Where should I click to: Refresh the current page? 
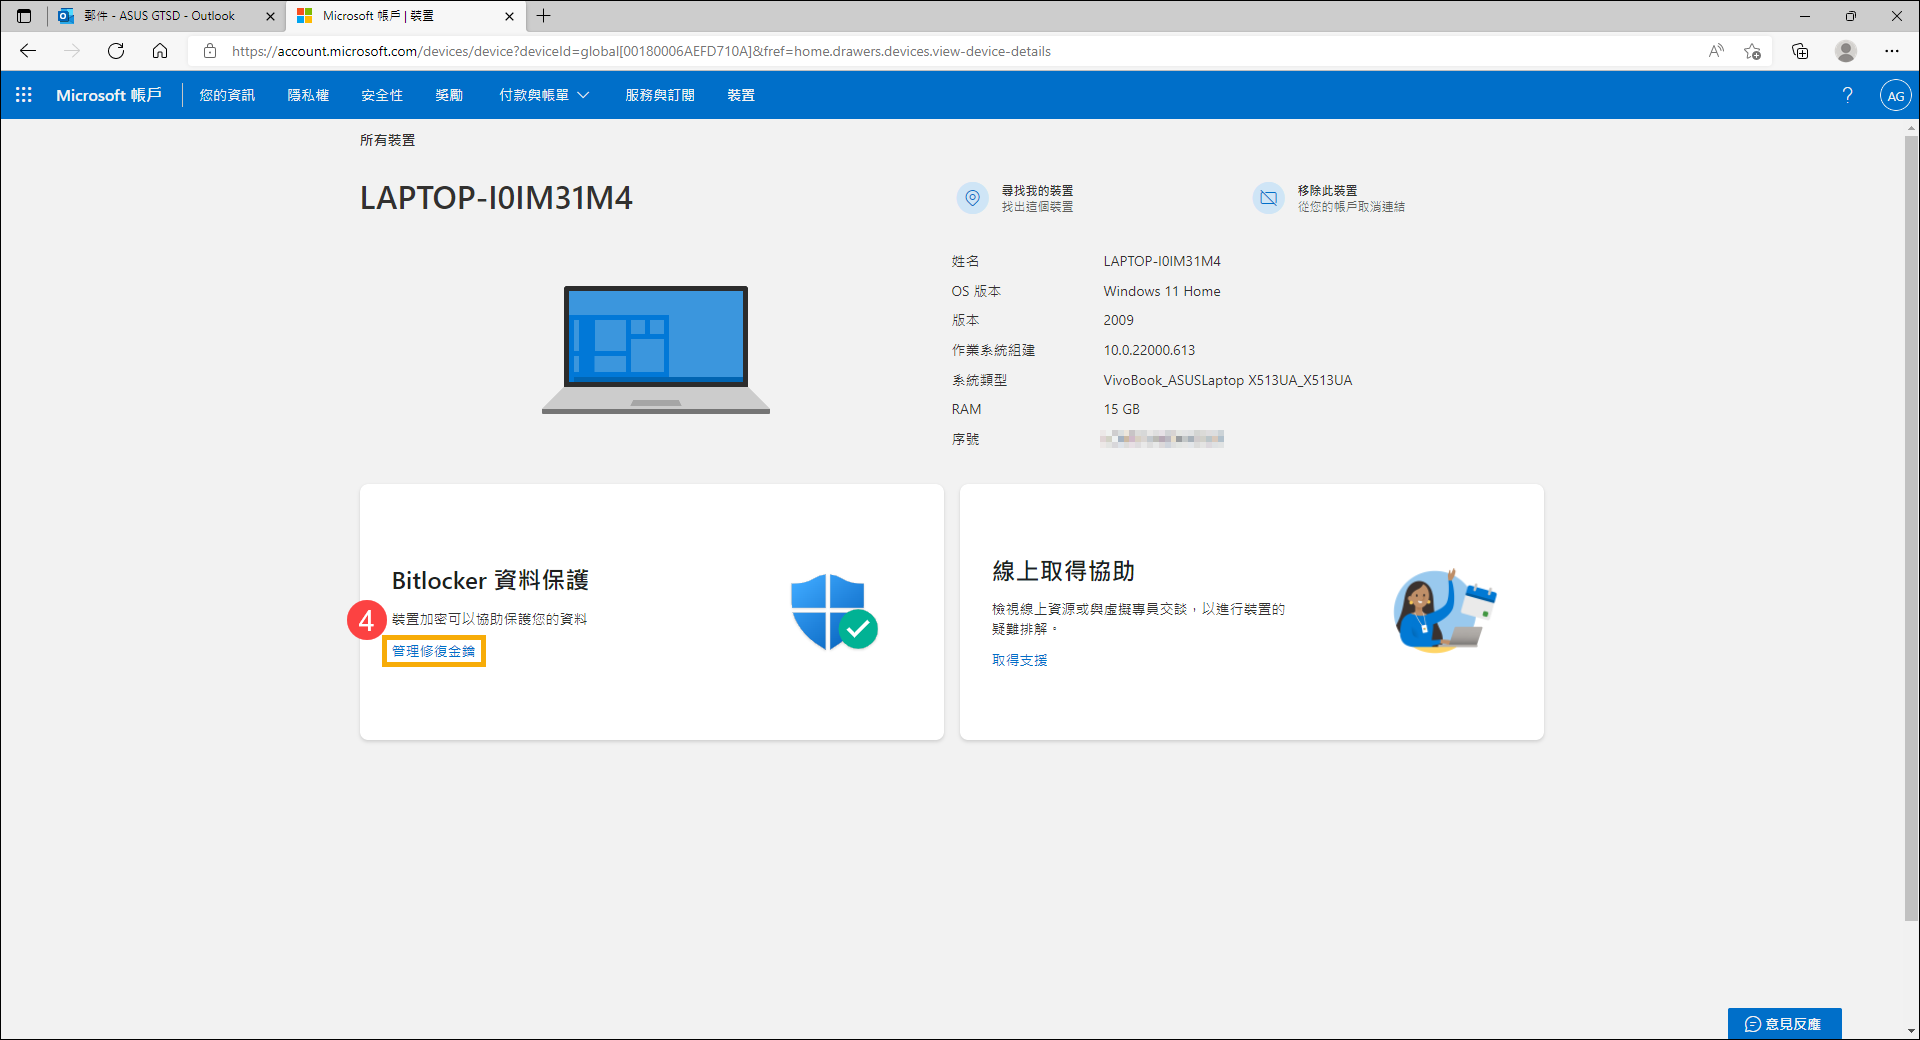(116, 51)
